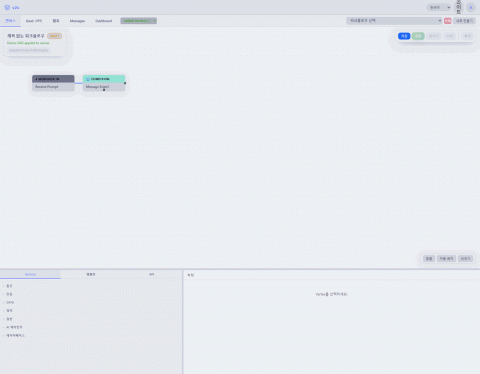Viewport: 480px width, 374px height.
Task: Select the 템플릿 panel tab
Action: click(x=91, y=274)
